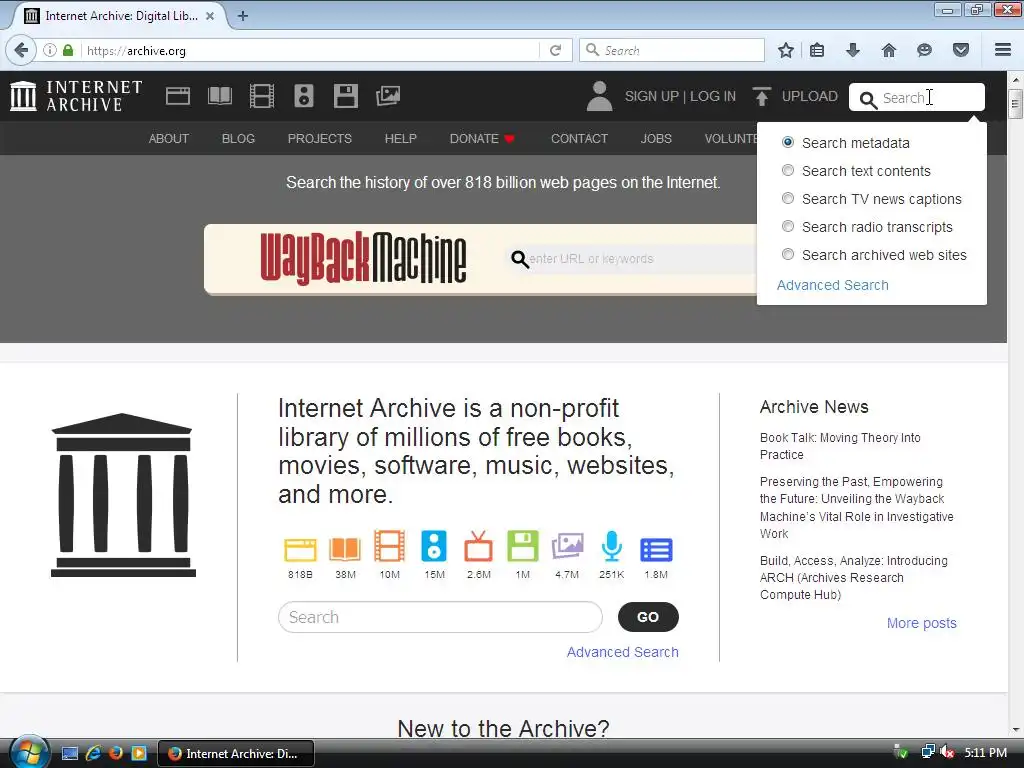
Task: Click the Pocket icon in toolbar
Action: (x=961, y=50)
